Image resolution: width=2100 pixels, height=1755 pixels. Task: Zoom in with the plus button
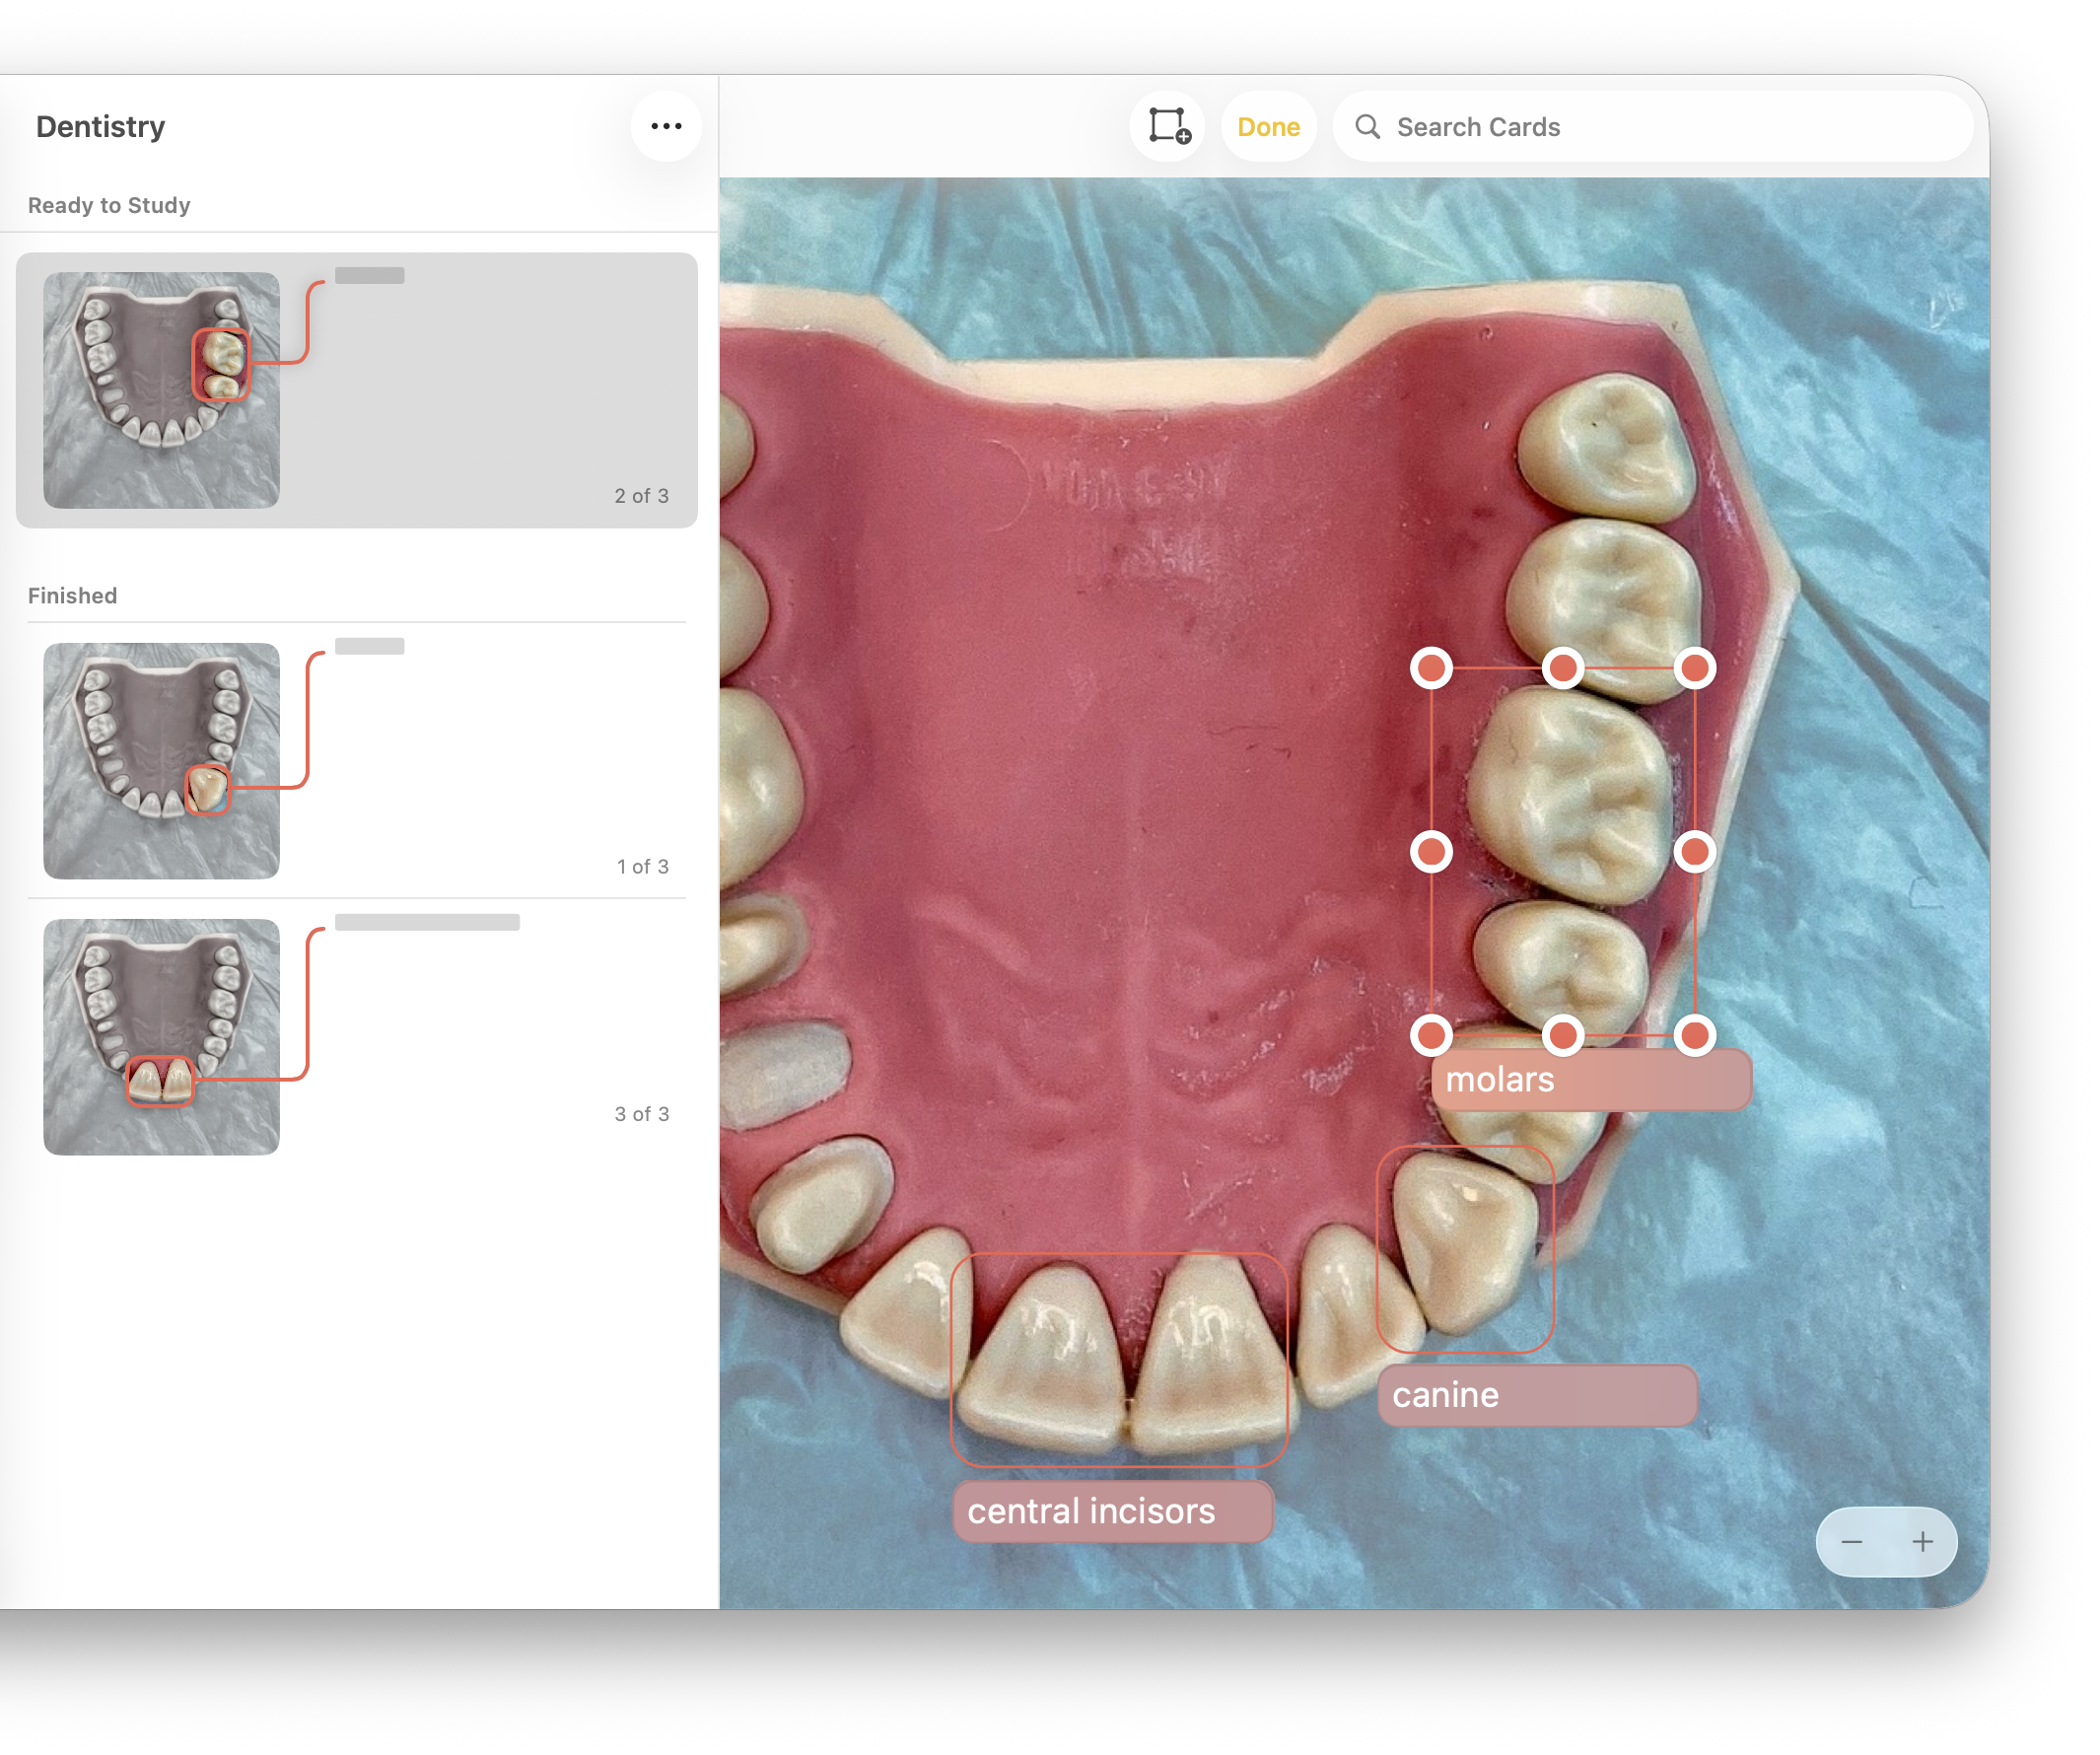tap(1923, 1543)
